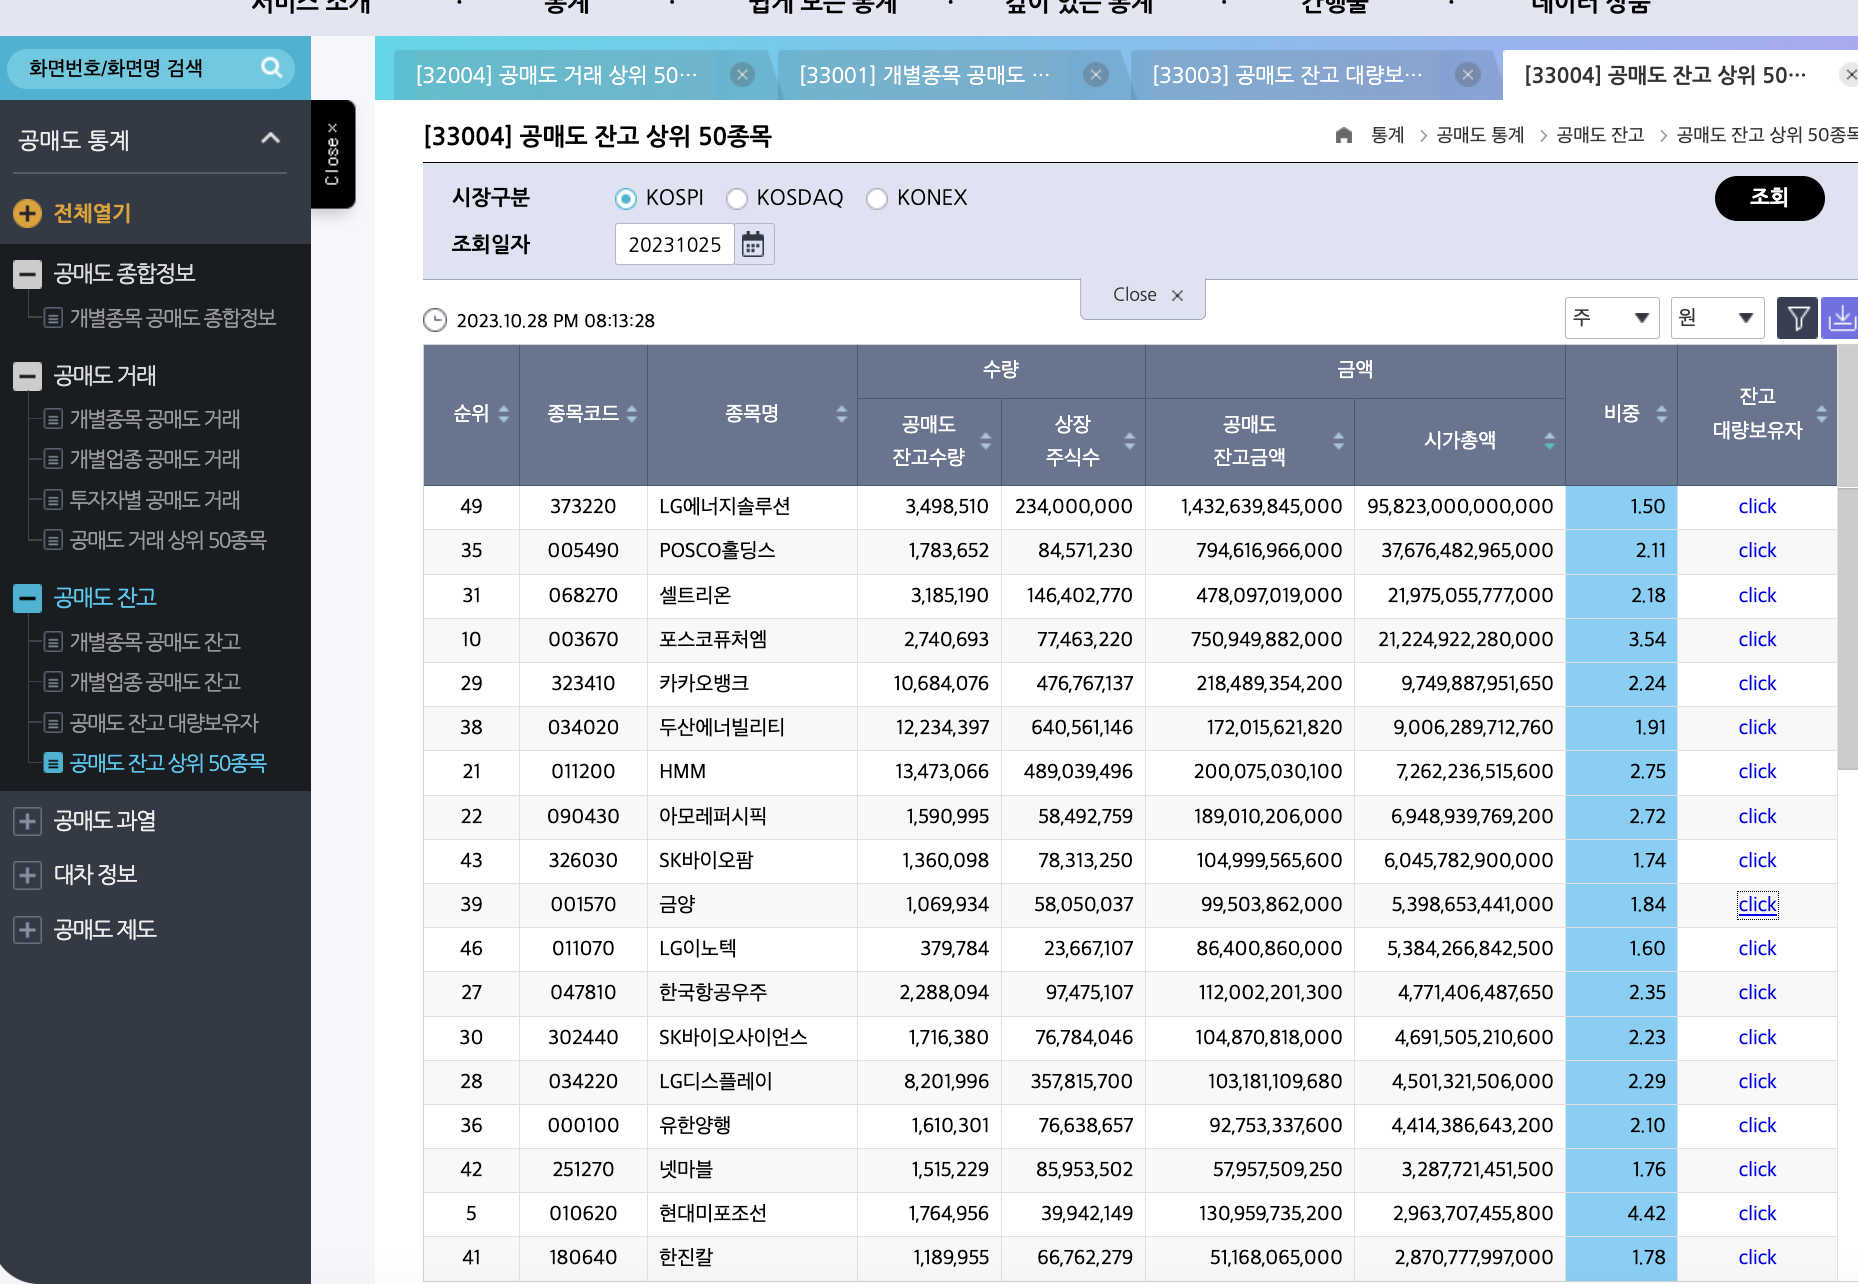Select [33004] 공매도 잔고 상위 50 tab

(x=1665, y=75)
